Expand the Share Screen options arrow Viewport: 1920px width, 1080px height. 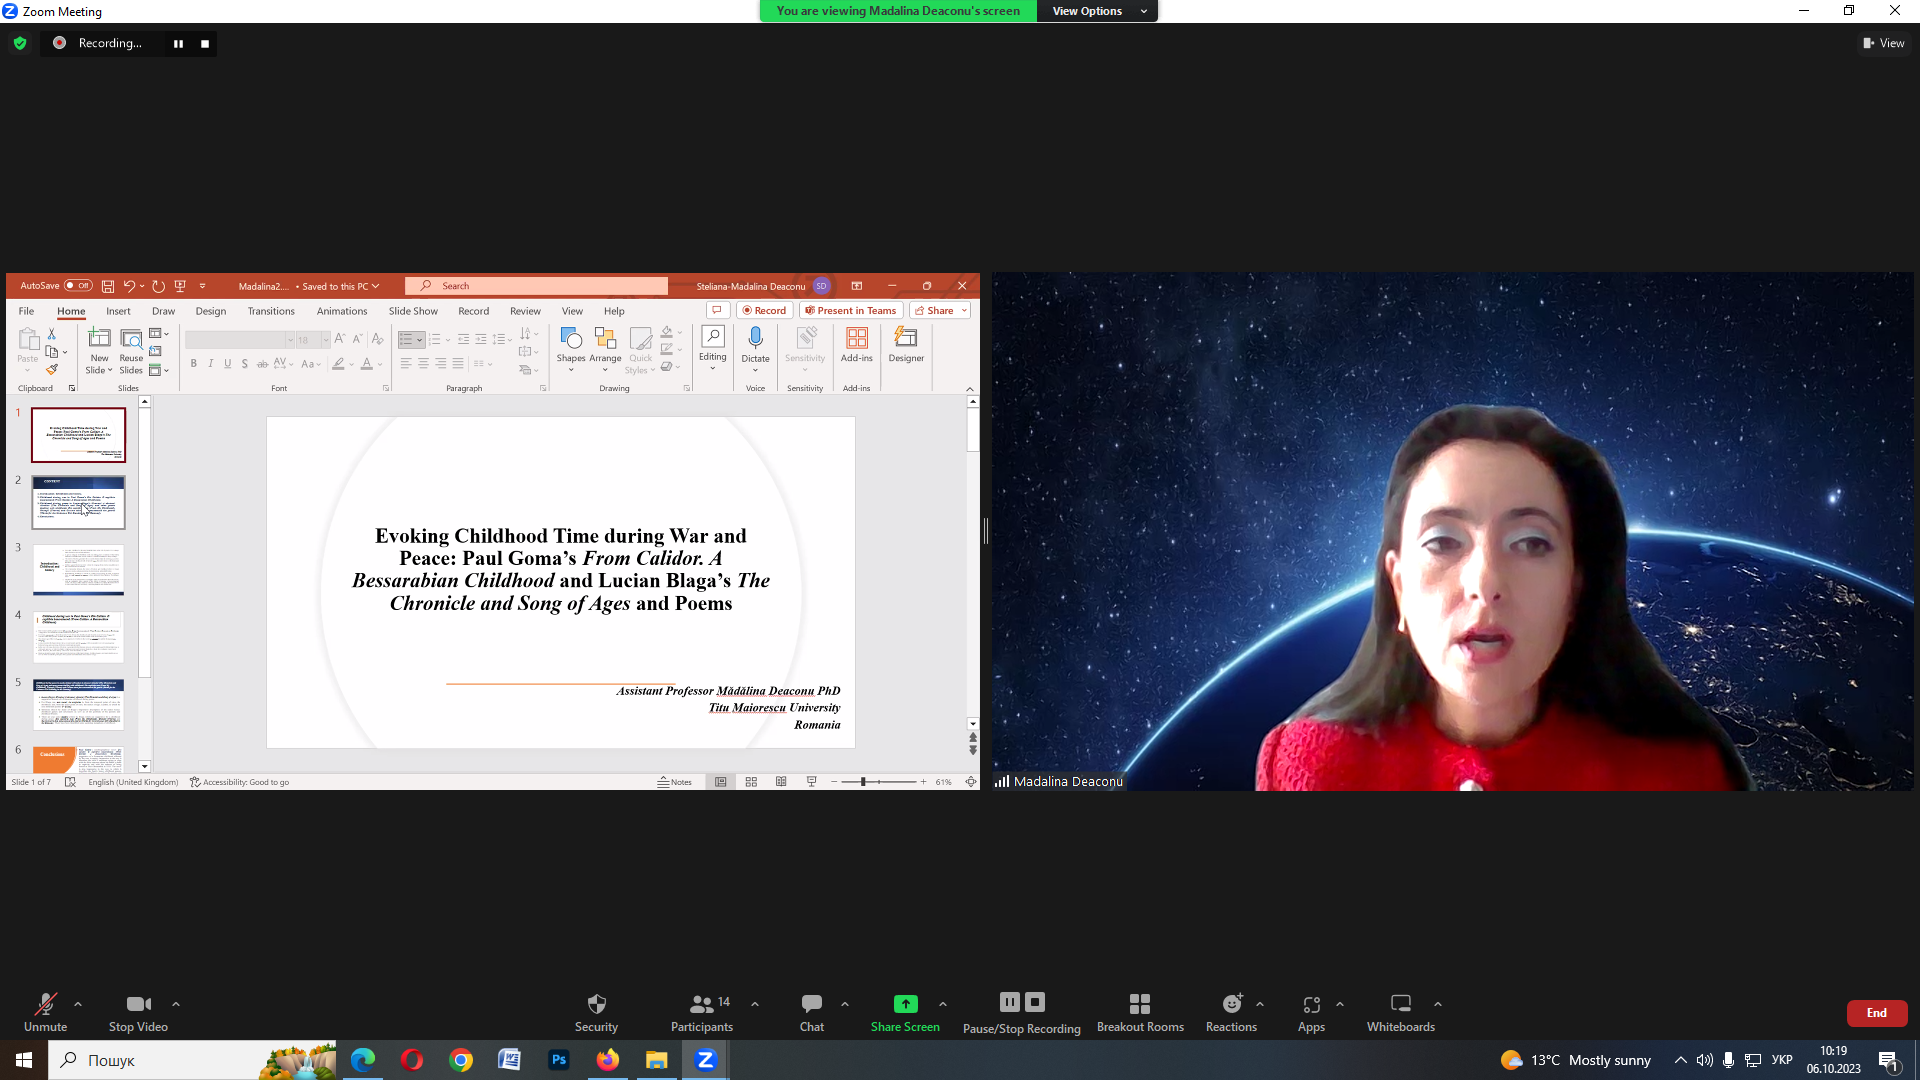point(942,1004)
